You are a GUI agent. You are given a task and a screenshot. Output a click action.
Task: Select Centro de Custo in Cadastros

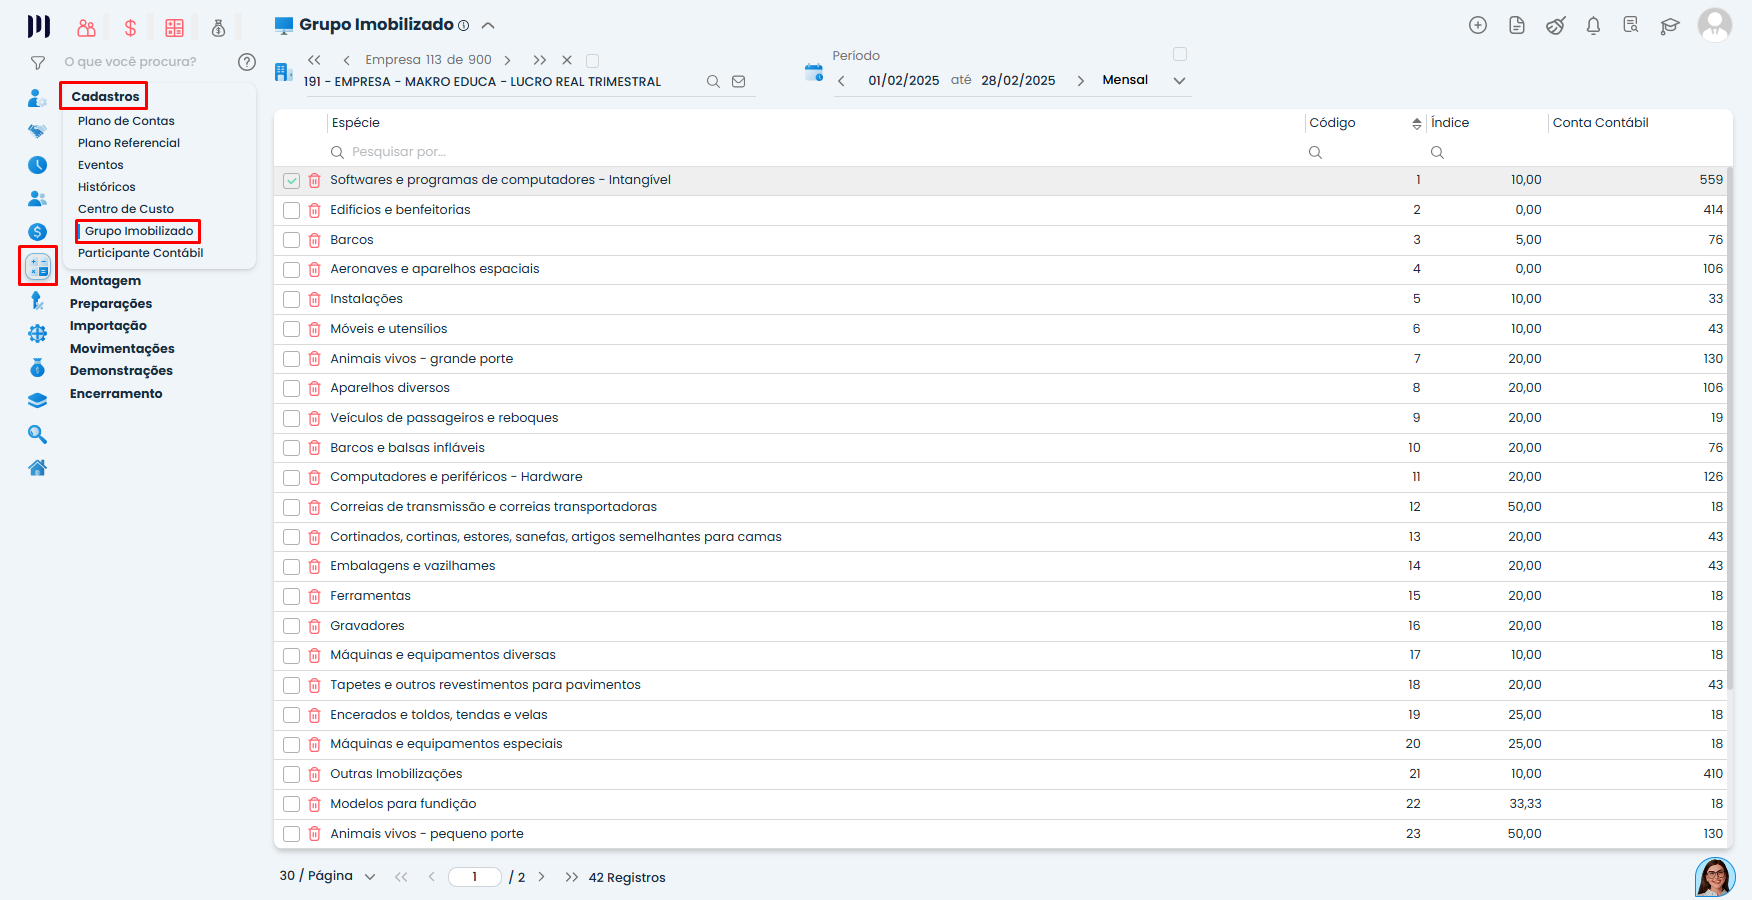click(126, 209)
